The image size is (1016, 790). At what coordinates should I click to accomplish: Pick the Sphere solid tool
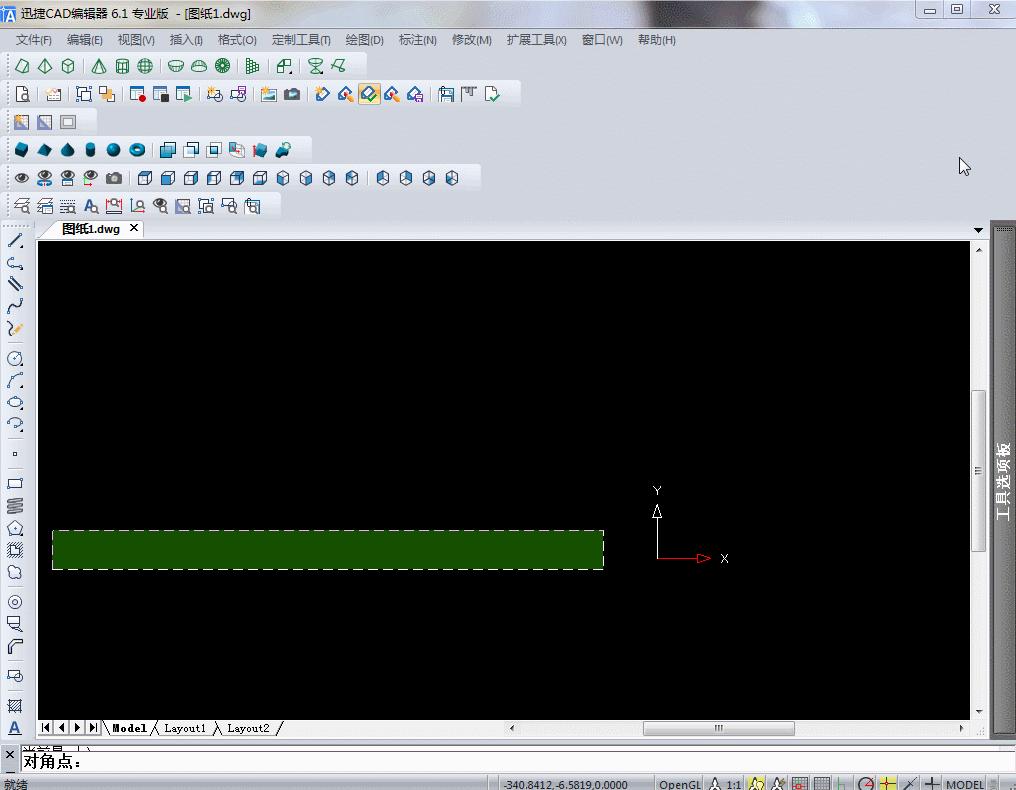coord(112,149)
